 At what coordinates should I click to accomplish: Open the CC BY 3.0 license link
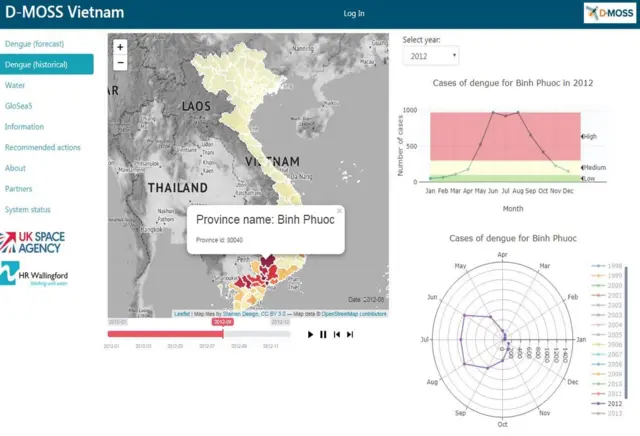point(273,314)
